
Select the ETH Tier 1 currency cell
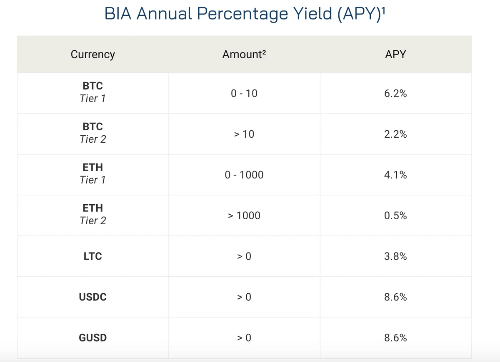point(93,173)
